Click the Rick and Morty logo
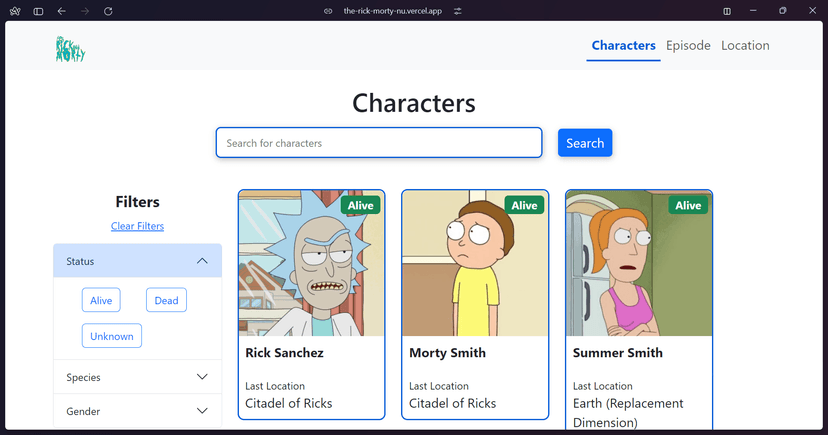This screenshot has height=435, width=828. [x=70, y=49]
